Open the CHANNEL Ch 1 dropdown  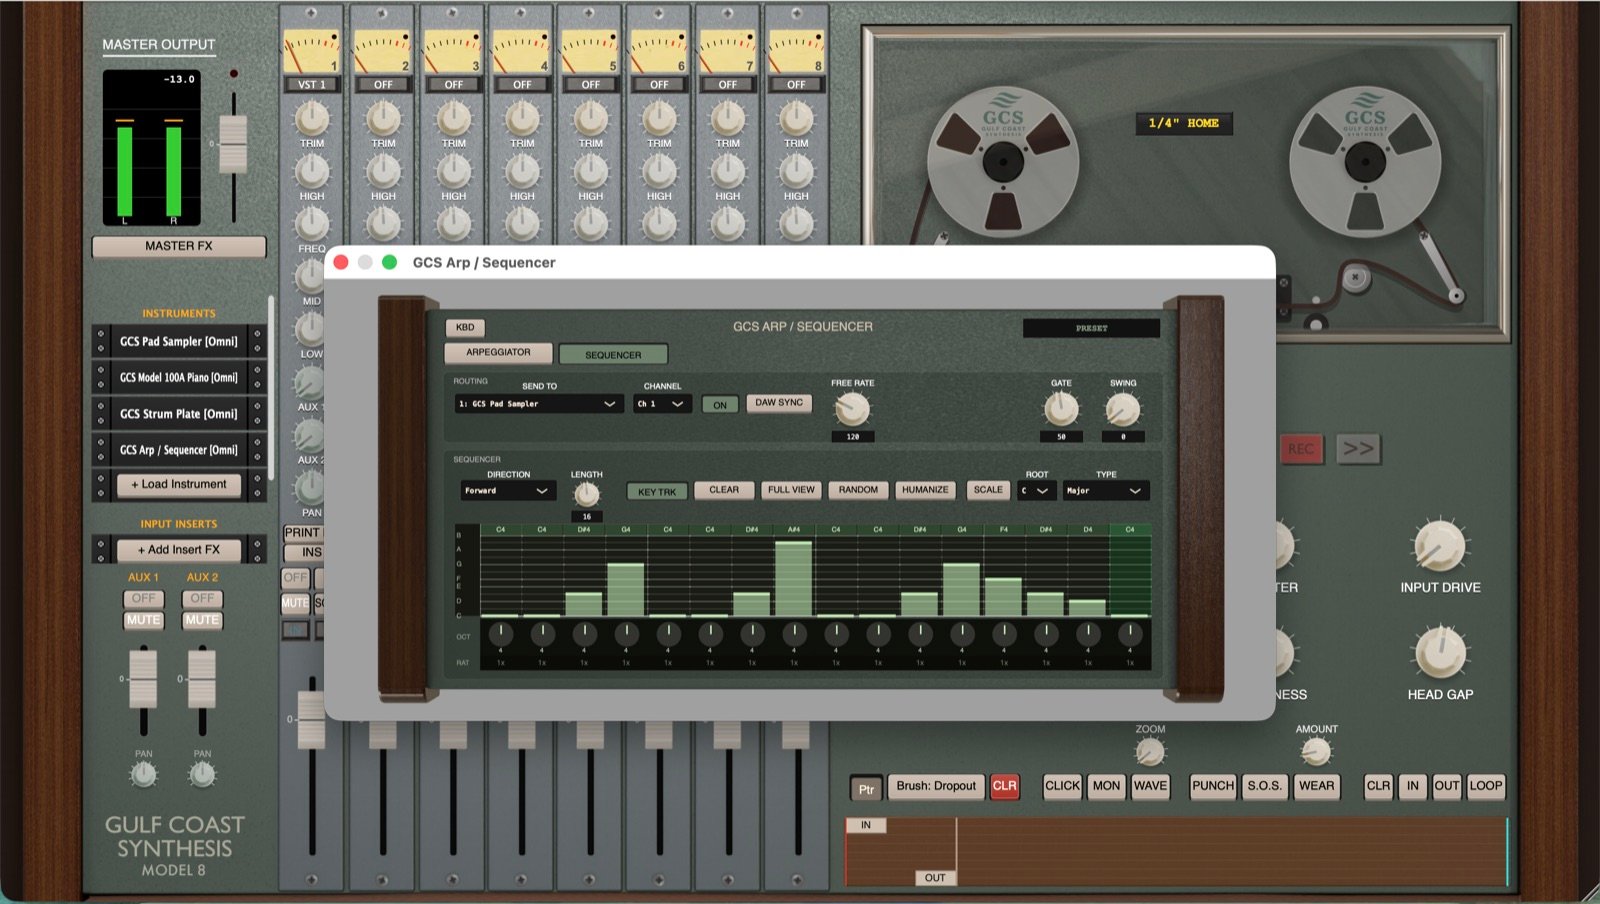[662, 404]
